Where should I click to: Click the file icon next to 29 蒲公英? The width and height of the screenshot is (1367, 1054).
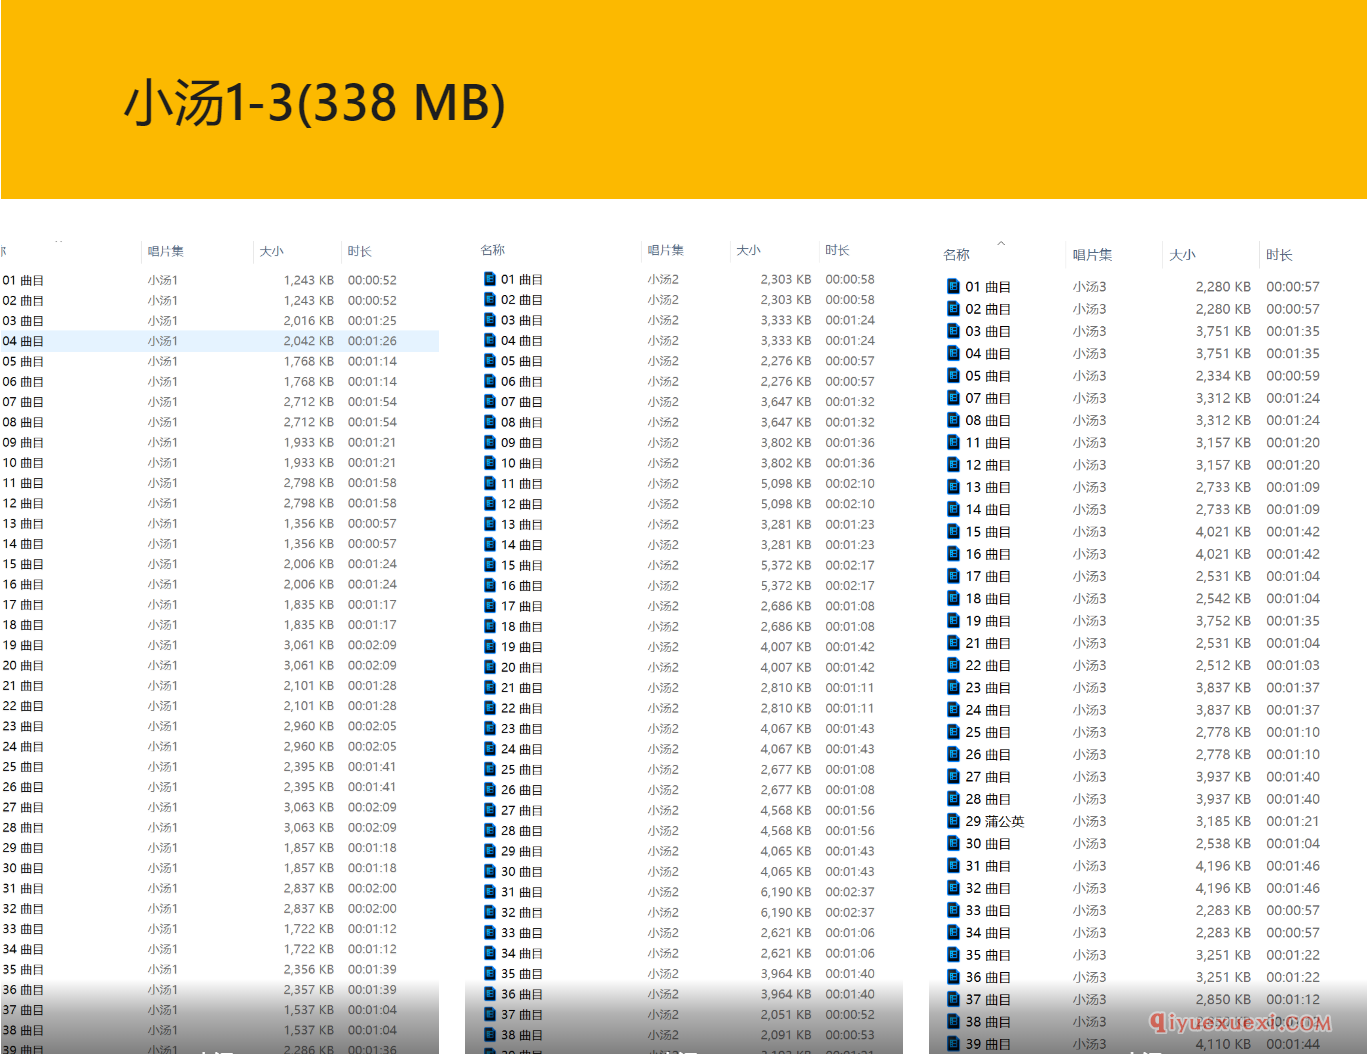pyautogui.click(x=953, y=821)
